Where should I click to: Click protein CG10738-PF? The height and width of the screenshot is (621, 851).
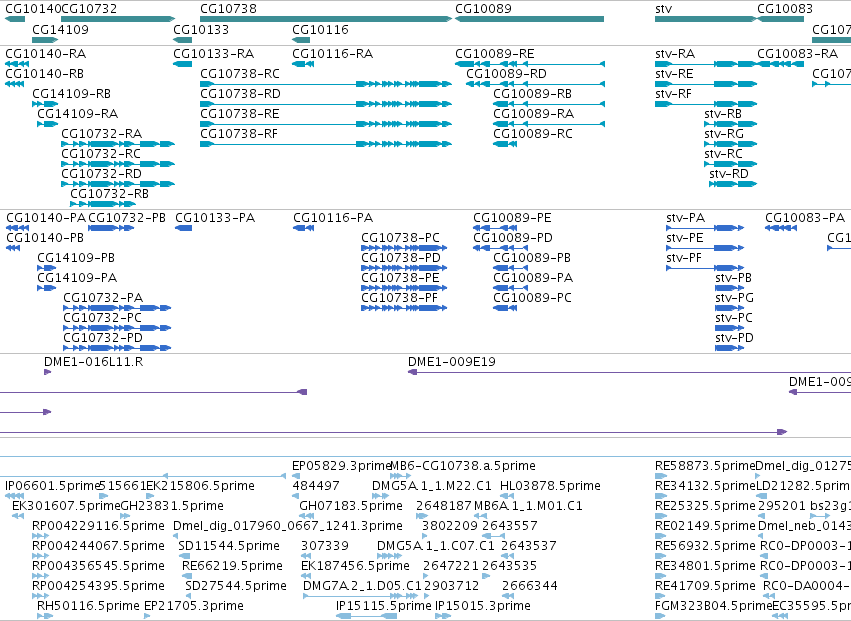pos(399,298)
